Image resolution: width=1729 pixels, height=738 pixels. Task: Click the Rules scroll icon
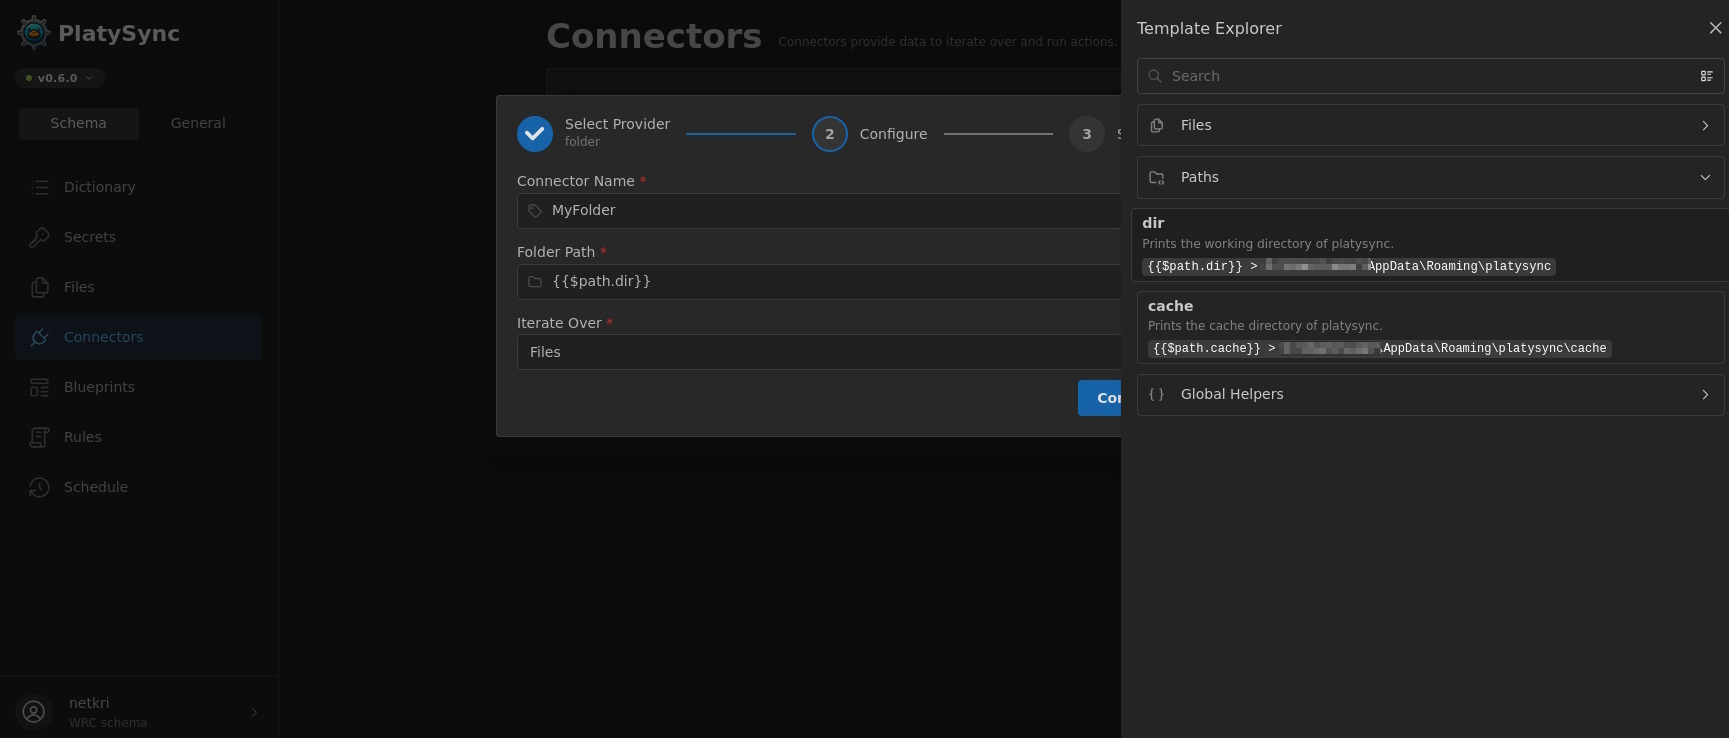click(39, 437)
